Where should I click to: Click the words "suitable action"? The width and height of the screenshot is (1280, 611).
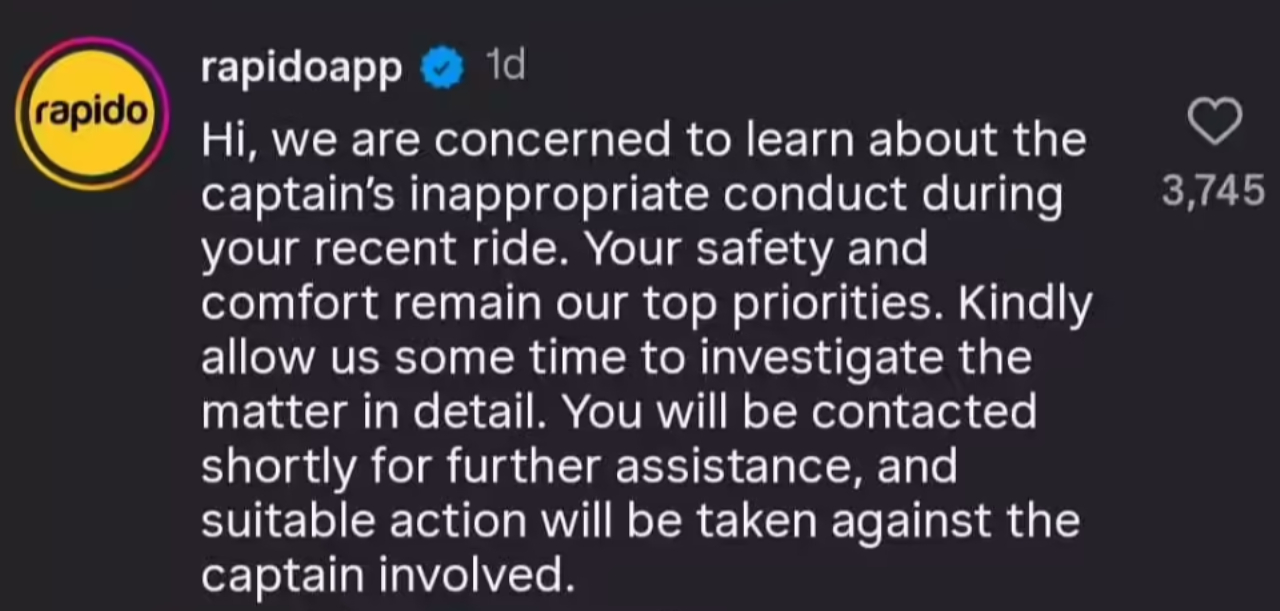pyautogui.click(x=363, y=521)
